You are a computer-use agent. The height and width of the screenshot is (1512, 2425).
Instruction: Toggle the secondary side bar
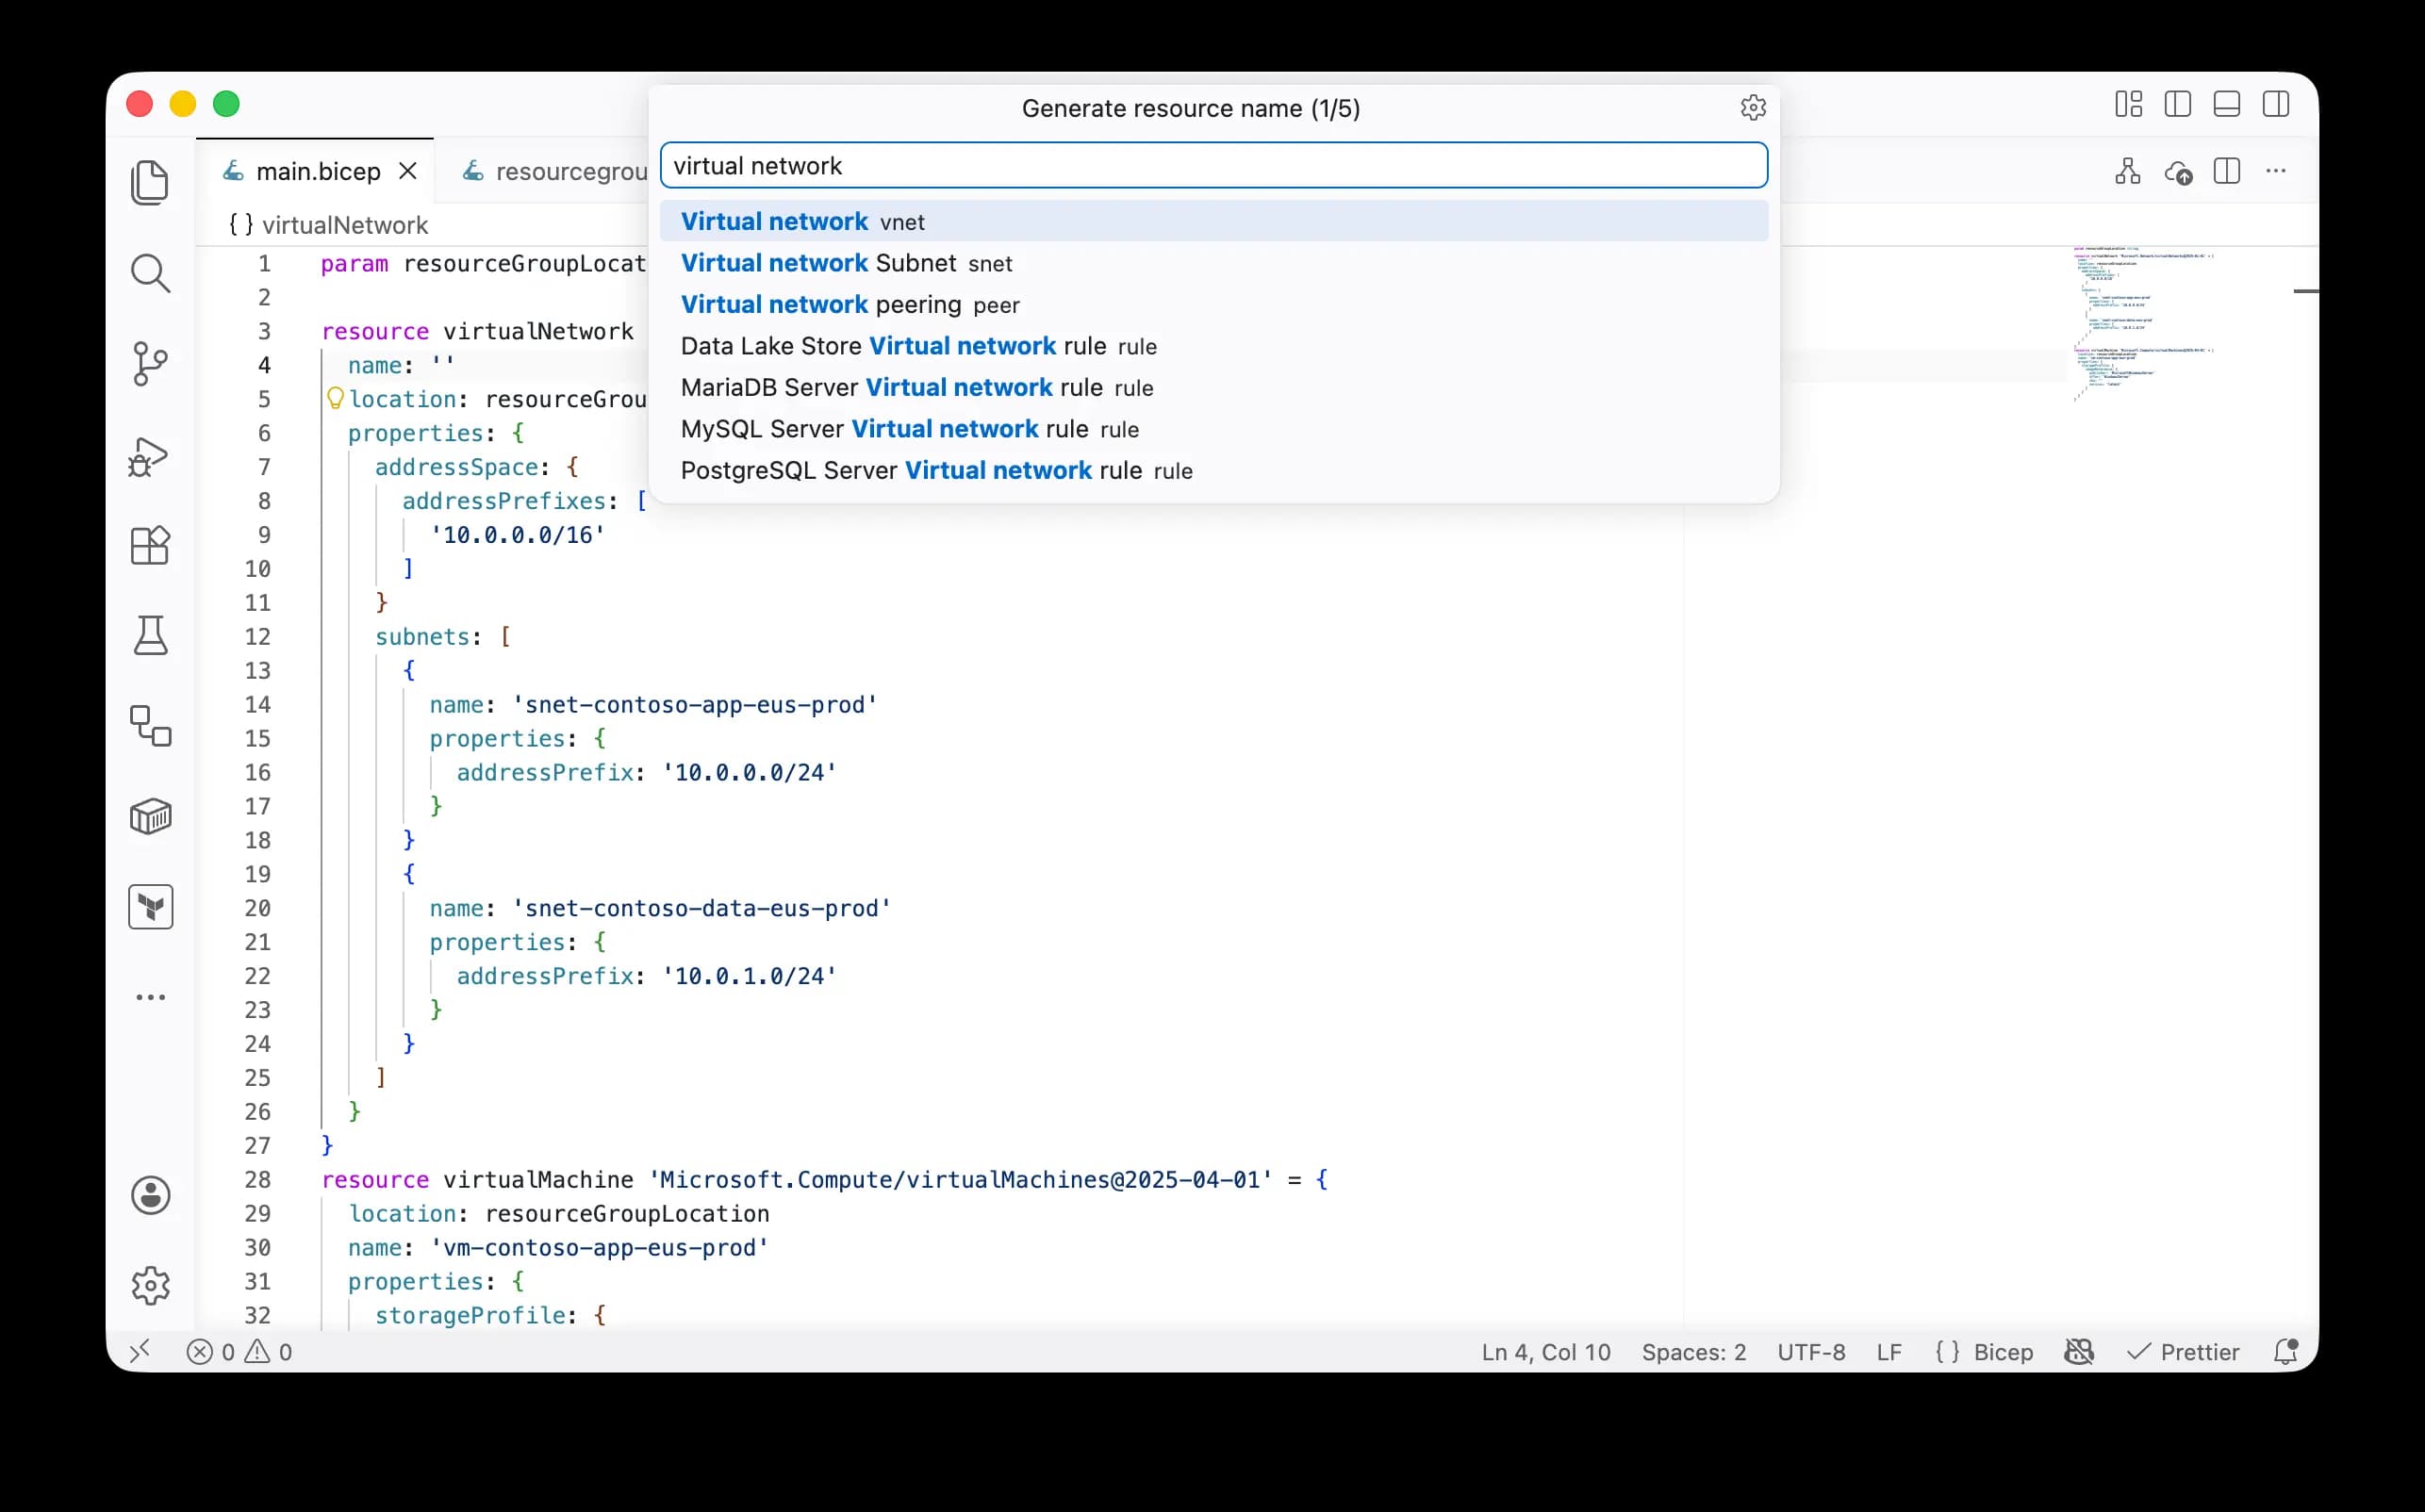coord(2275,103)
